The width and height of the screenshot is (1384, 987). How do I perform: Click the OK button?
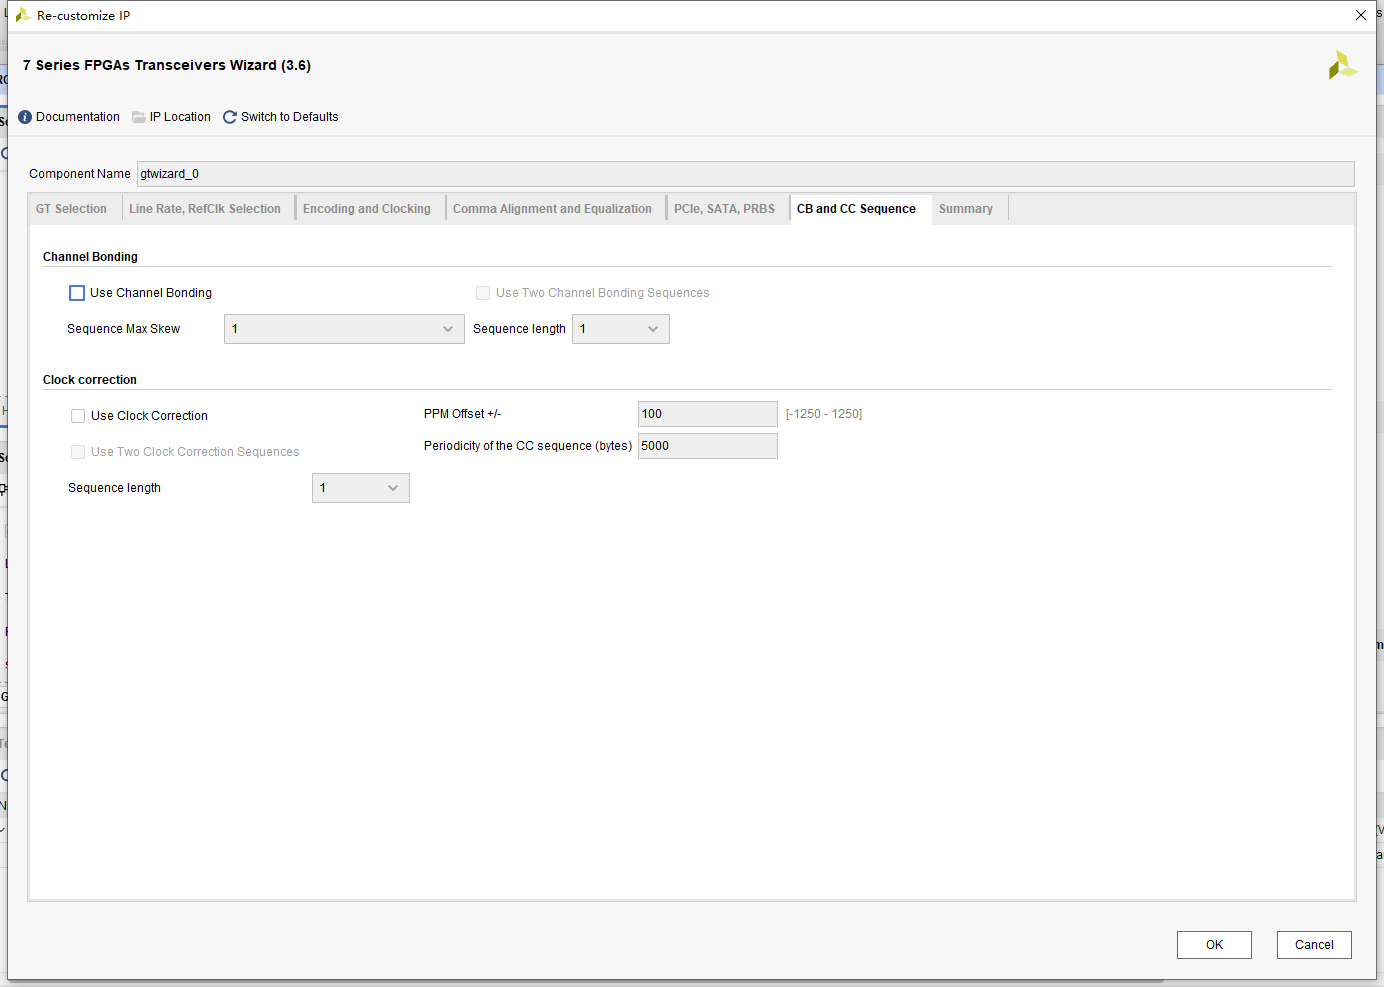(1214, 945)
